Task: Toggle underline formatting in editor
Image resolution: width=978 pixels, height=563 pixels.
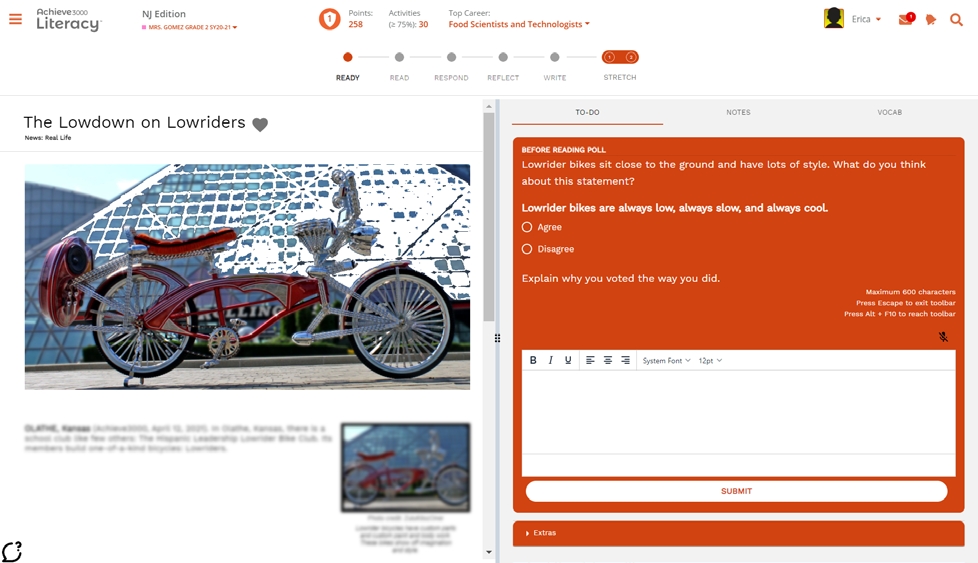Action: point(568,360)
